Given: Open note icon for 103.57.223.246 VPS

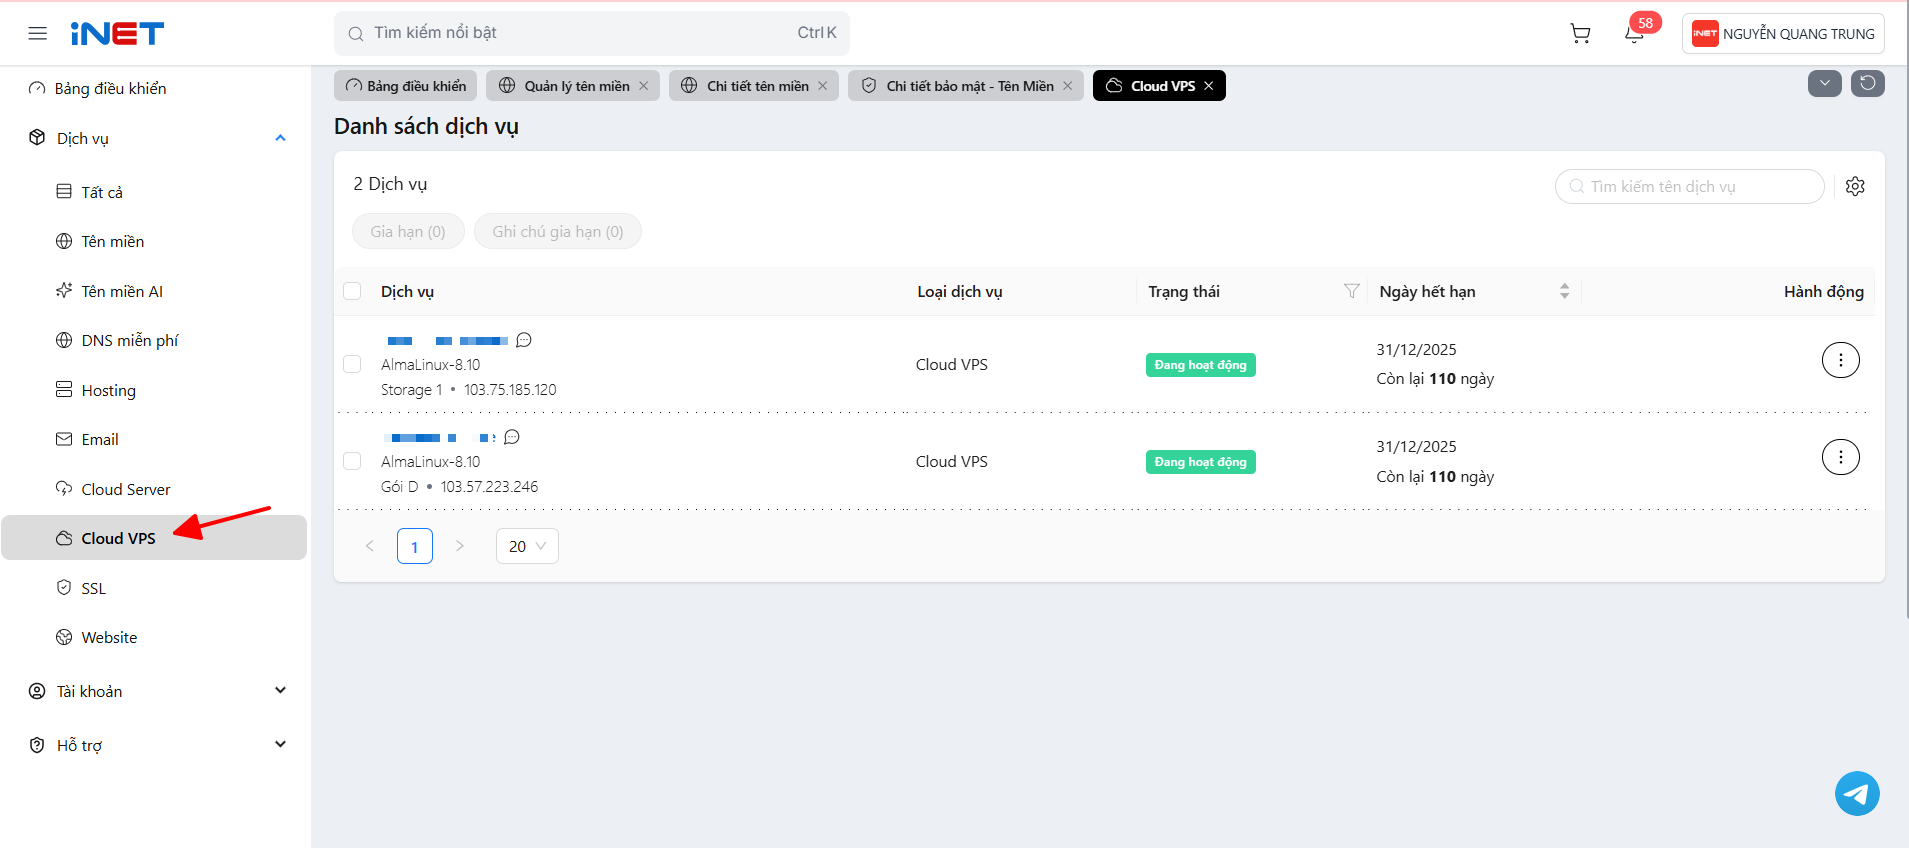Looking at the screenshot, I should 512,437.
